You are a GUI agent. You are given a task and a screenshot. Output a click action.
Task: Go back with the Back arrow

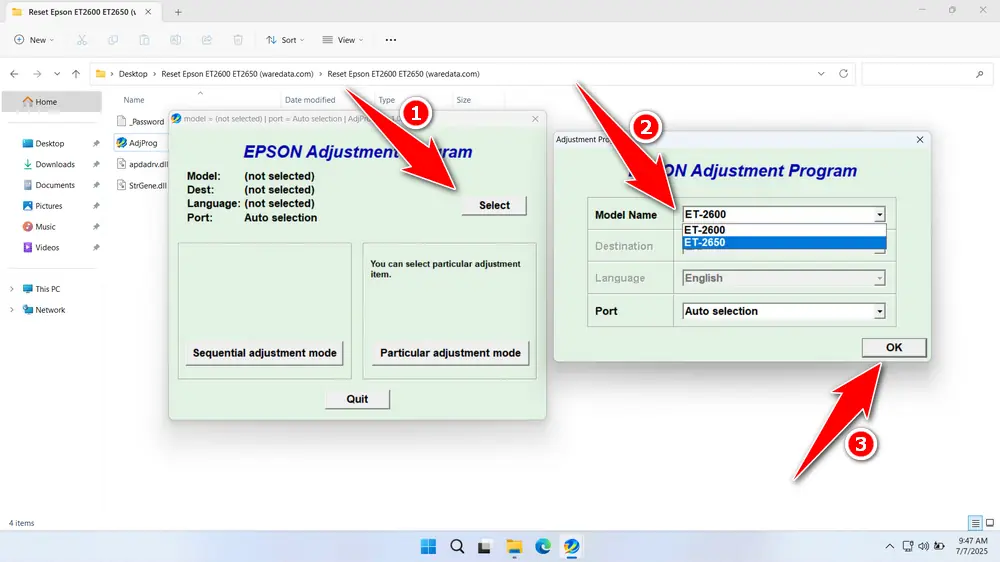[x=14, y=74]
